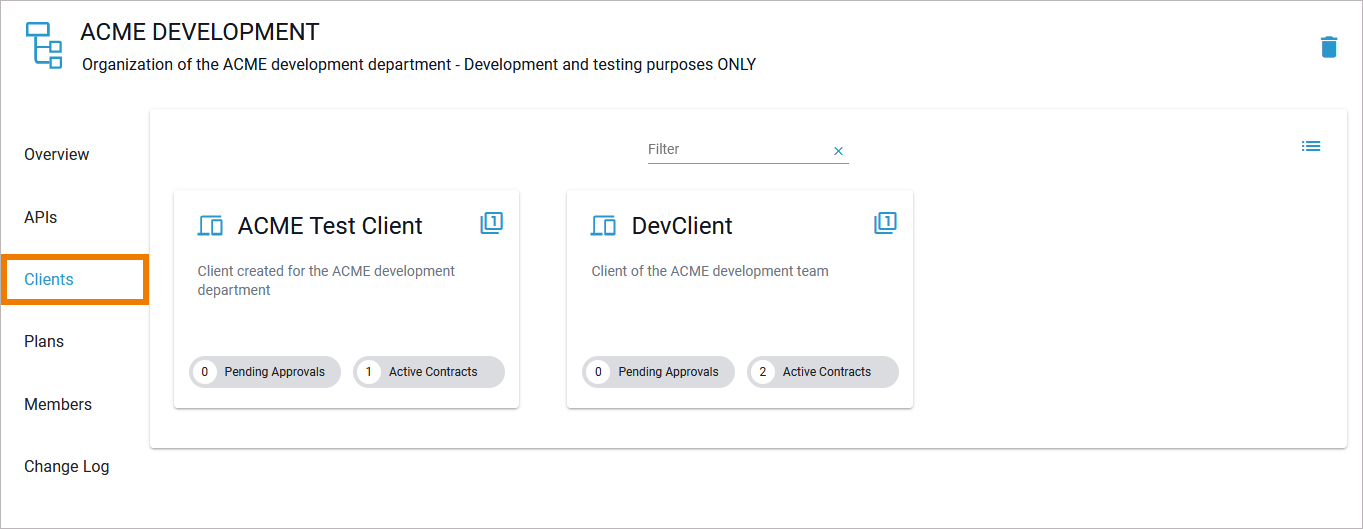Open DevClient versions icon
The image size is (1363, 529).
point(885,223)
